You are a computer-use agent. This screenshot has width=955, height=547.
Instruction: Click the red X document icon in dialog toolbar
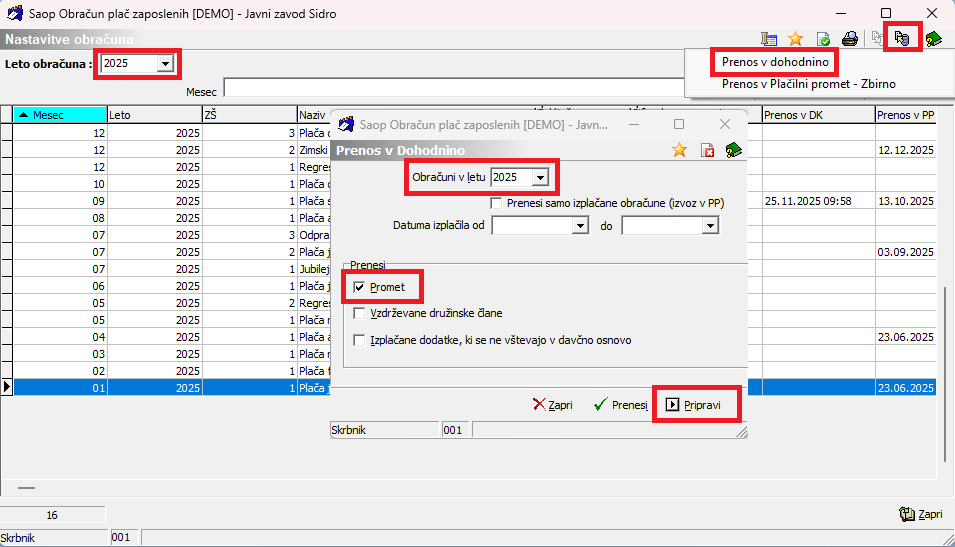(x=707, y=150)
